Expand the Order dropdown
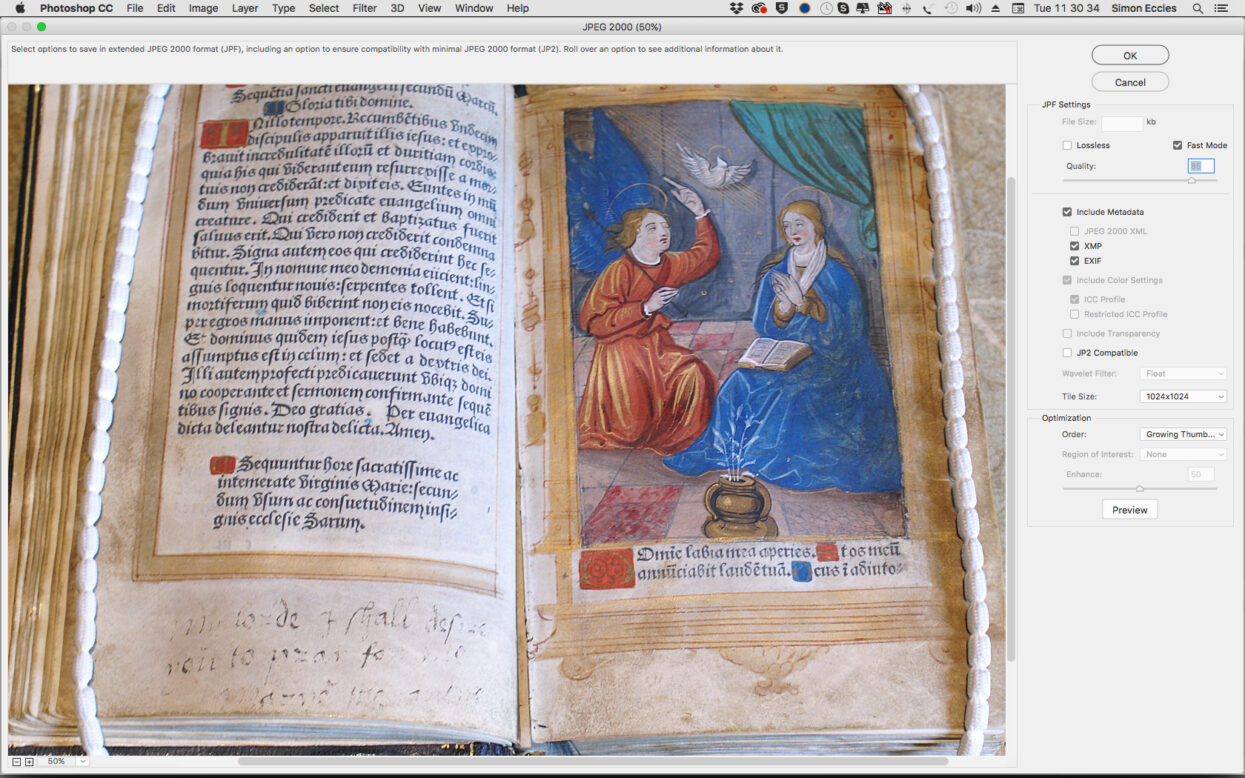This screenshot has width=1245, height=778. click(1183, 435)
